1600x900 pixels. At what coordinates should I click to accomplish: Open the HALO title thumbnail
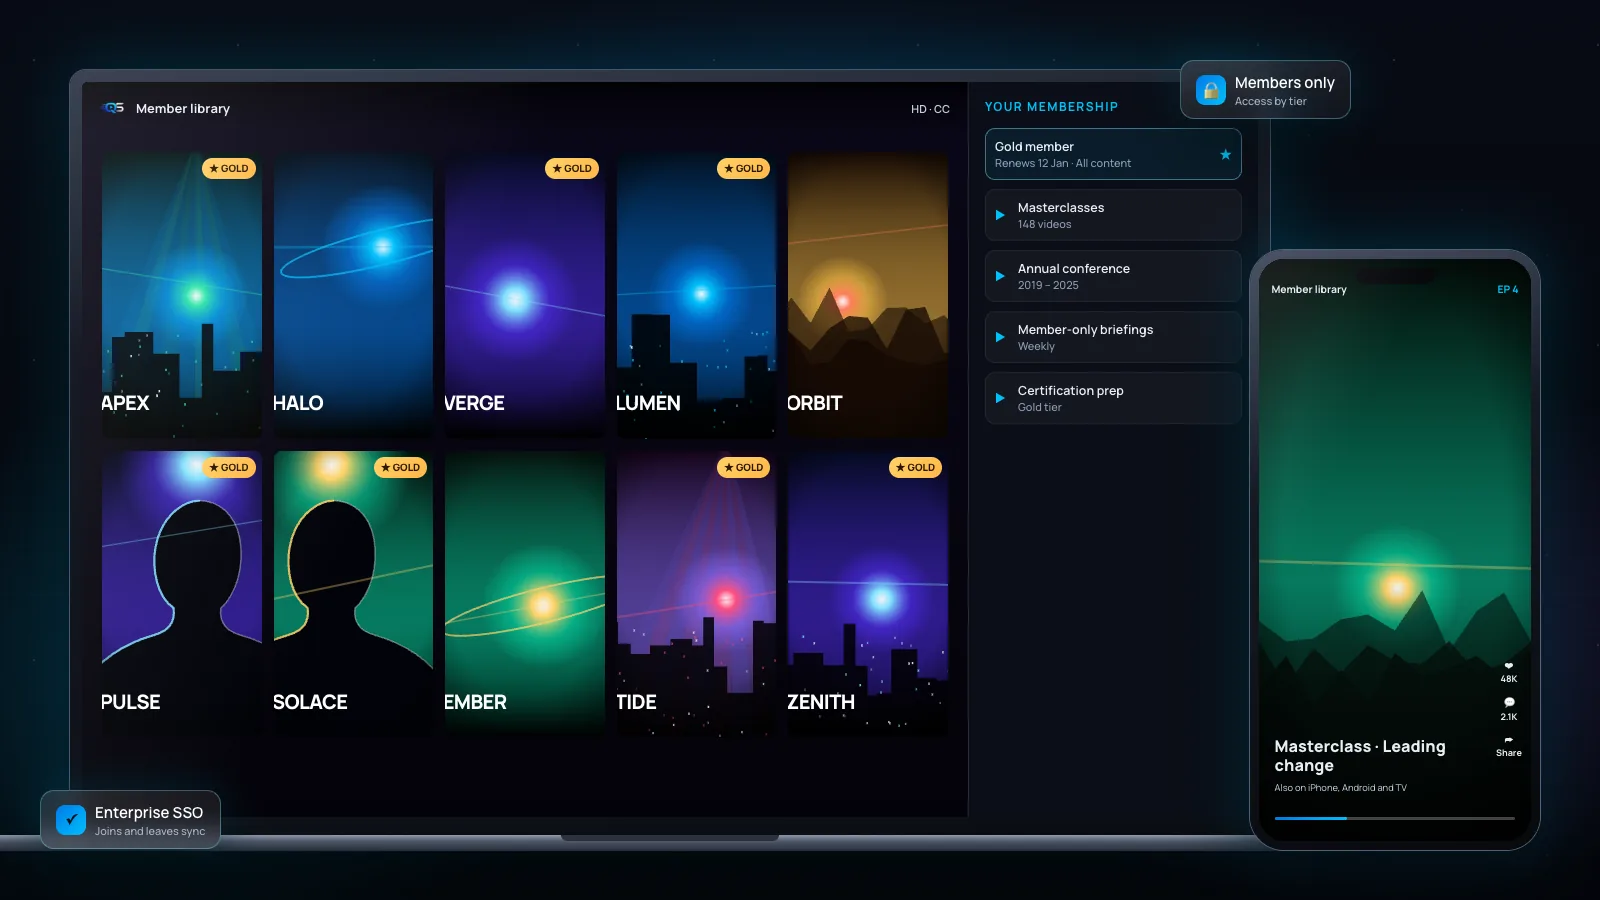coord(353,295)
